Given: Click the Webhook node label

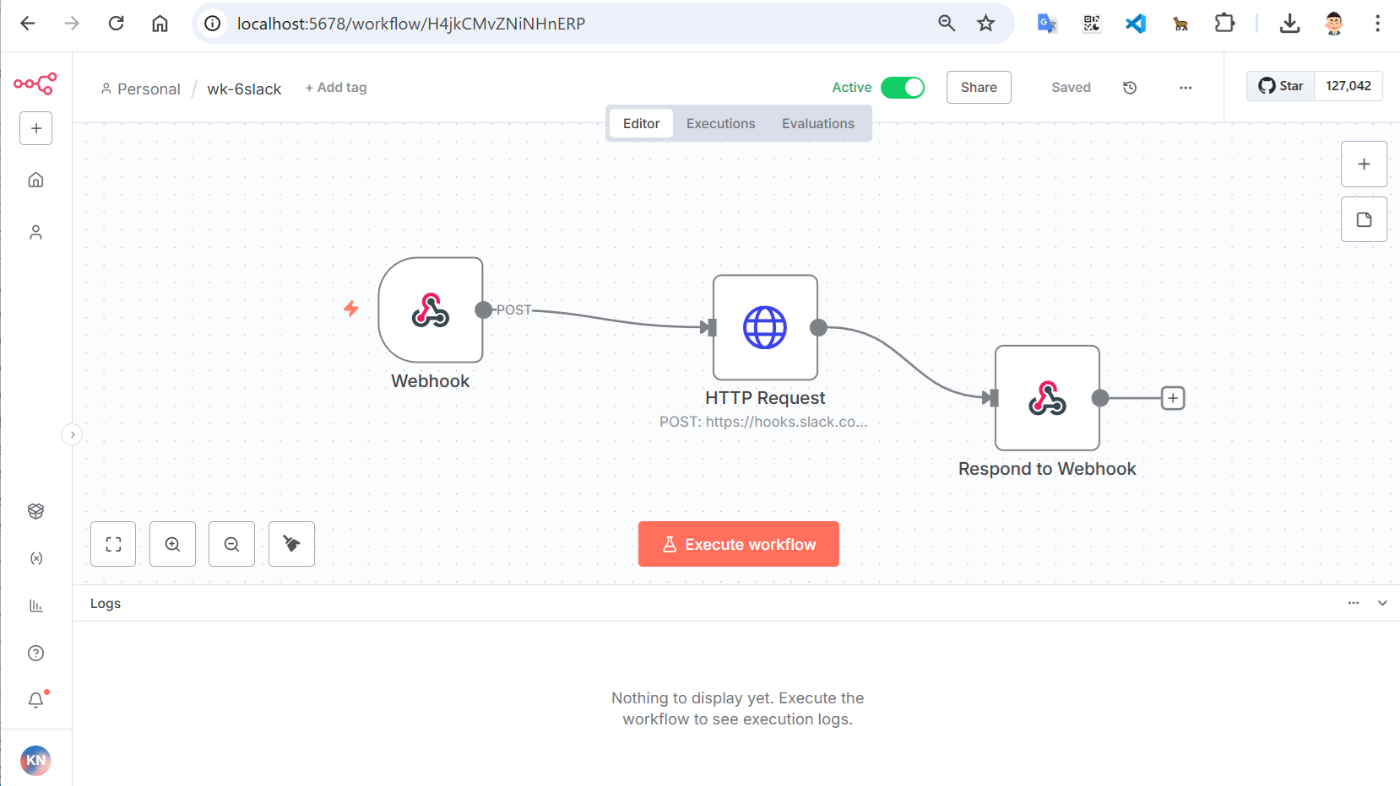Looking at the screenshot, I should pos(430,381).
